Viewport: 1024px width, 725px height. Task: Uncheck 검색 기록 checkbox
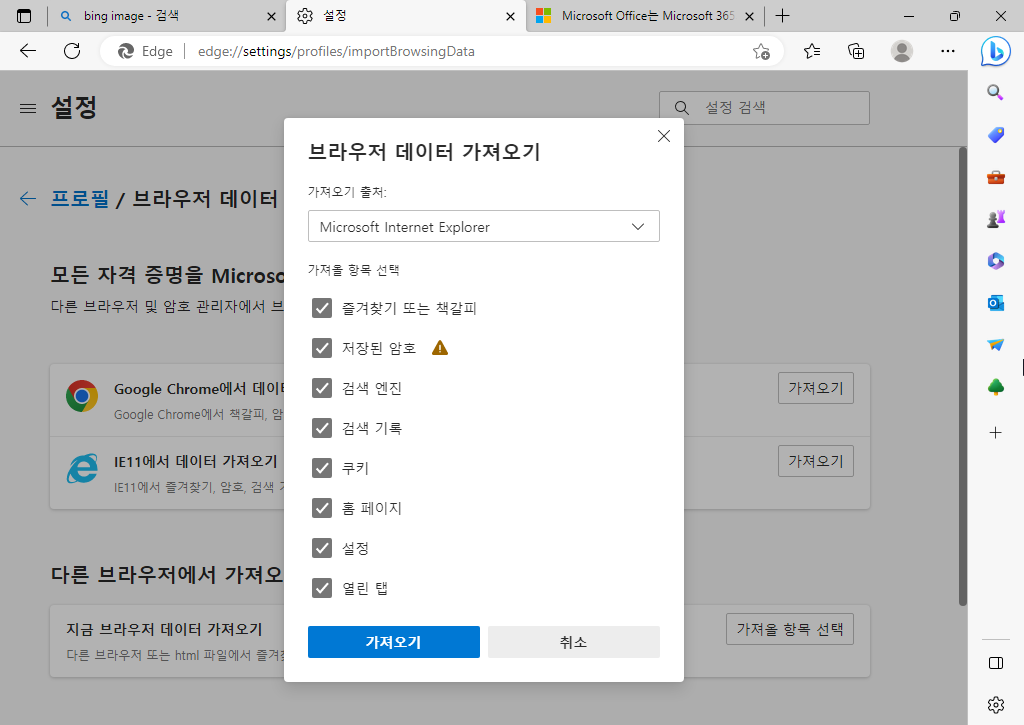[322, 428]
